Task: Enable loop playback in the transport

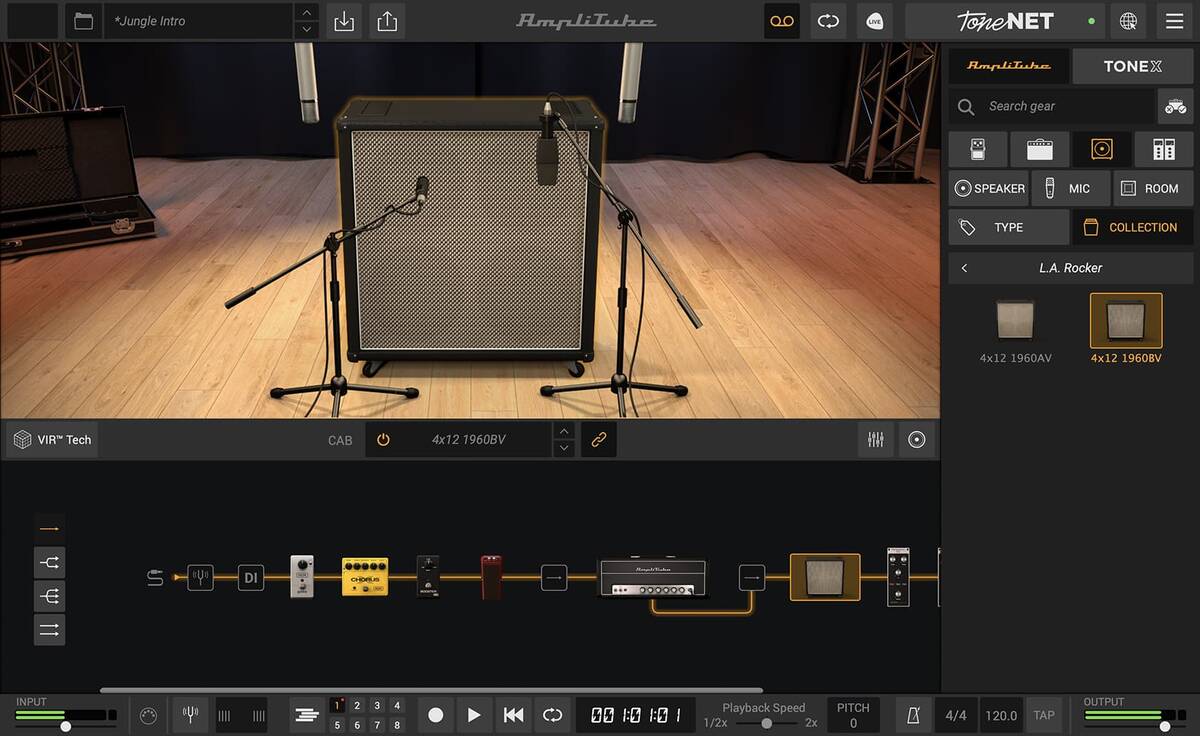Action: [x=553, y=715]
